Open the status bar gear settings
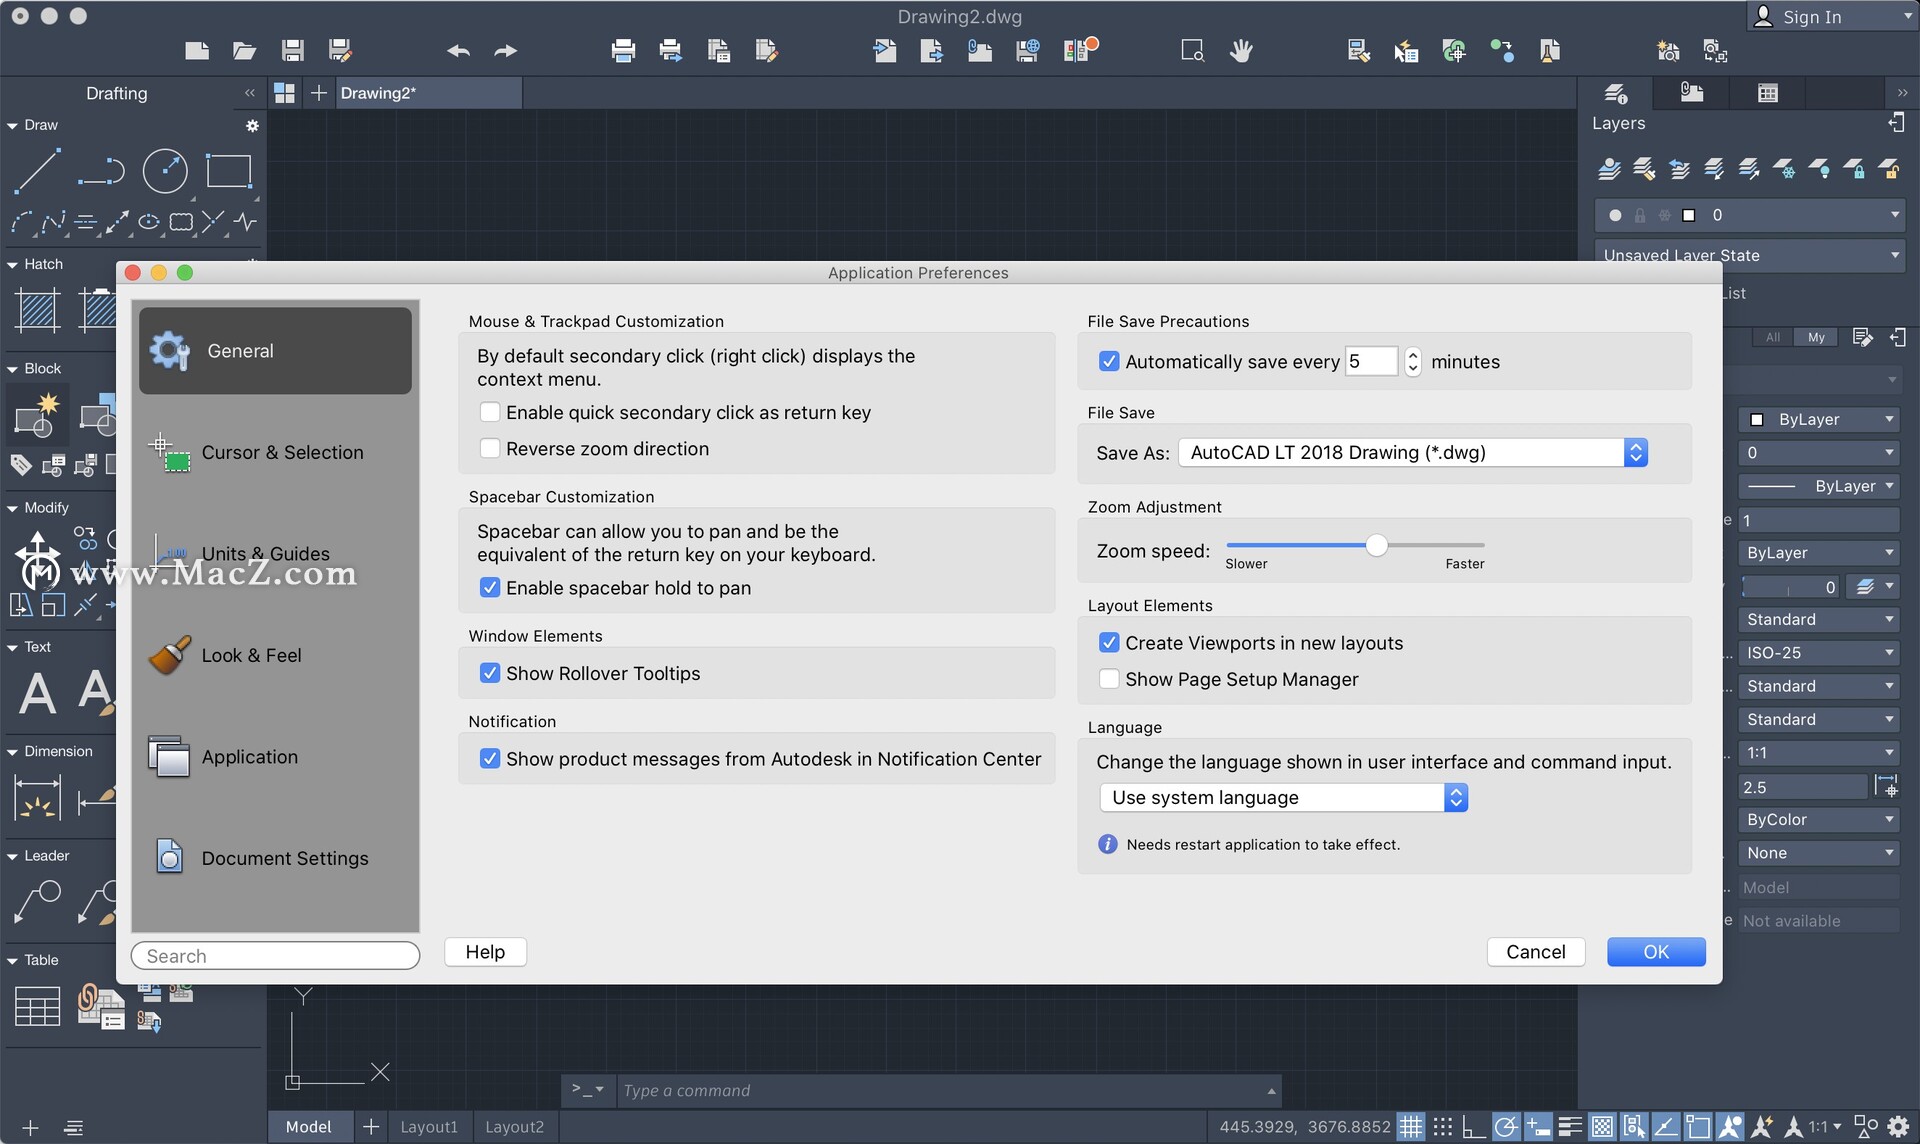Screen dimensions: 1920x1144 click(x=1898, y=1127)
